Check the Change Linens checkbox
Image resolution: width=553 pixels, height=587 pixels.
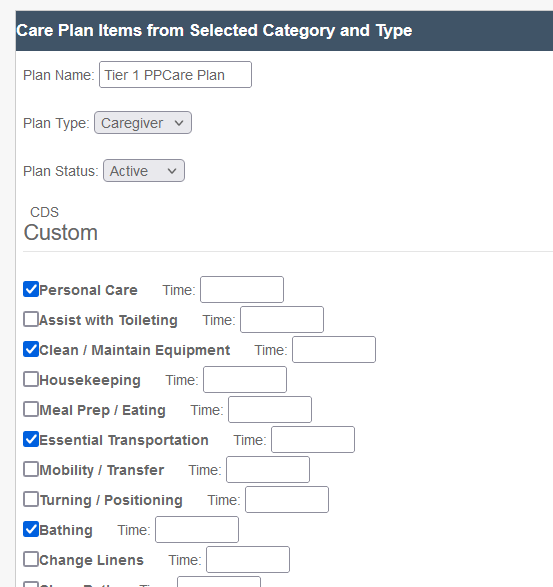coord(31,559)
